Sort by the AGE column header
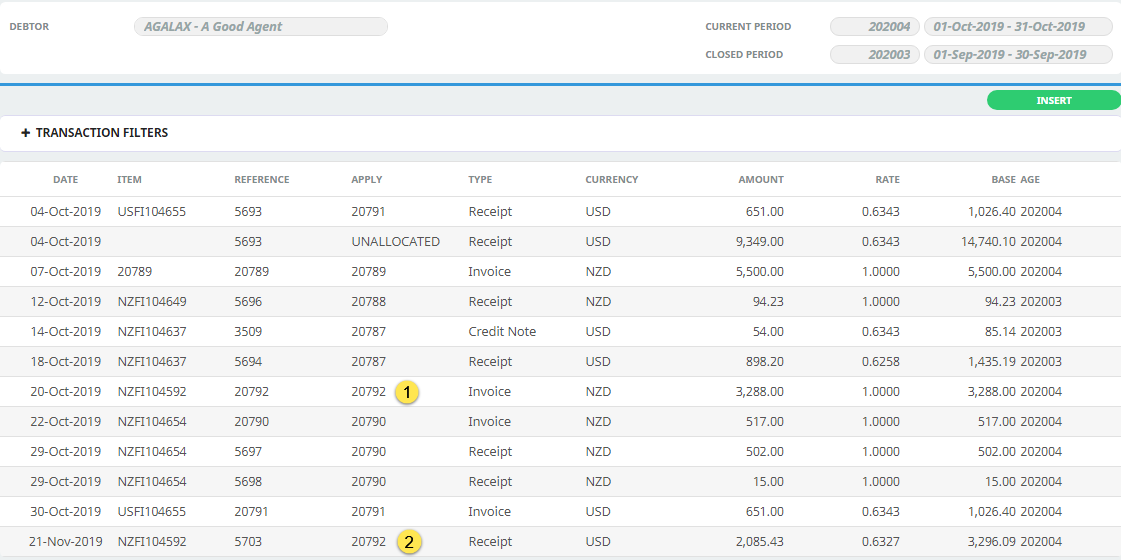1121x560 pixels. click(1030, 180)
